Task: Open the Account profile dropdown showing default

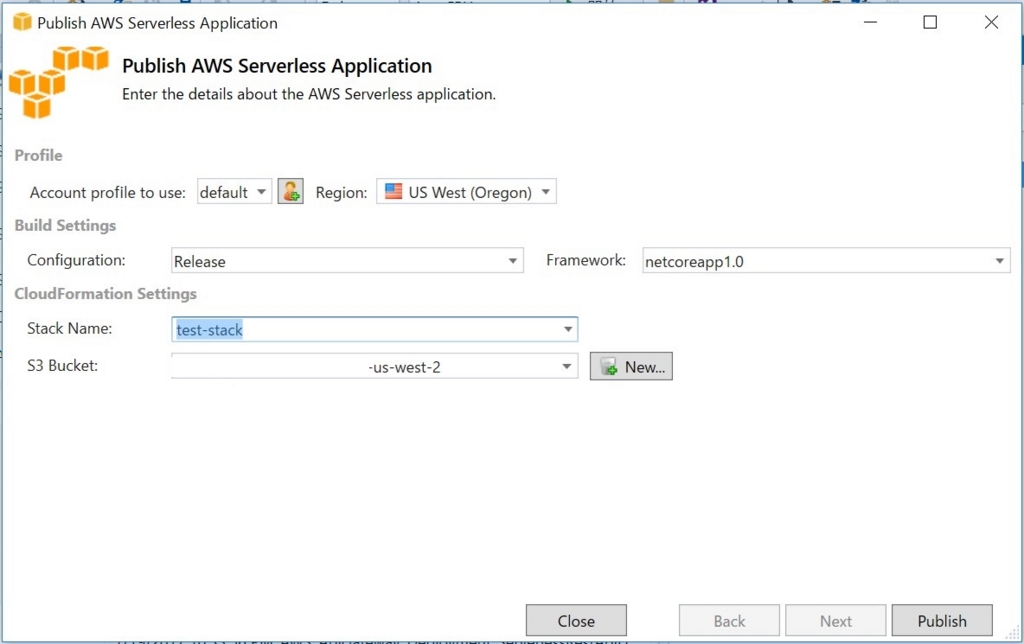Action: point(234,192)
